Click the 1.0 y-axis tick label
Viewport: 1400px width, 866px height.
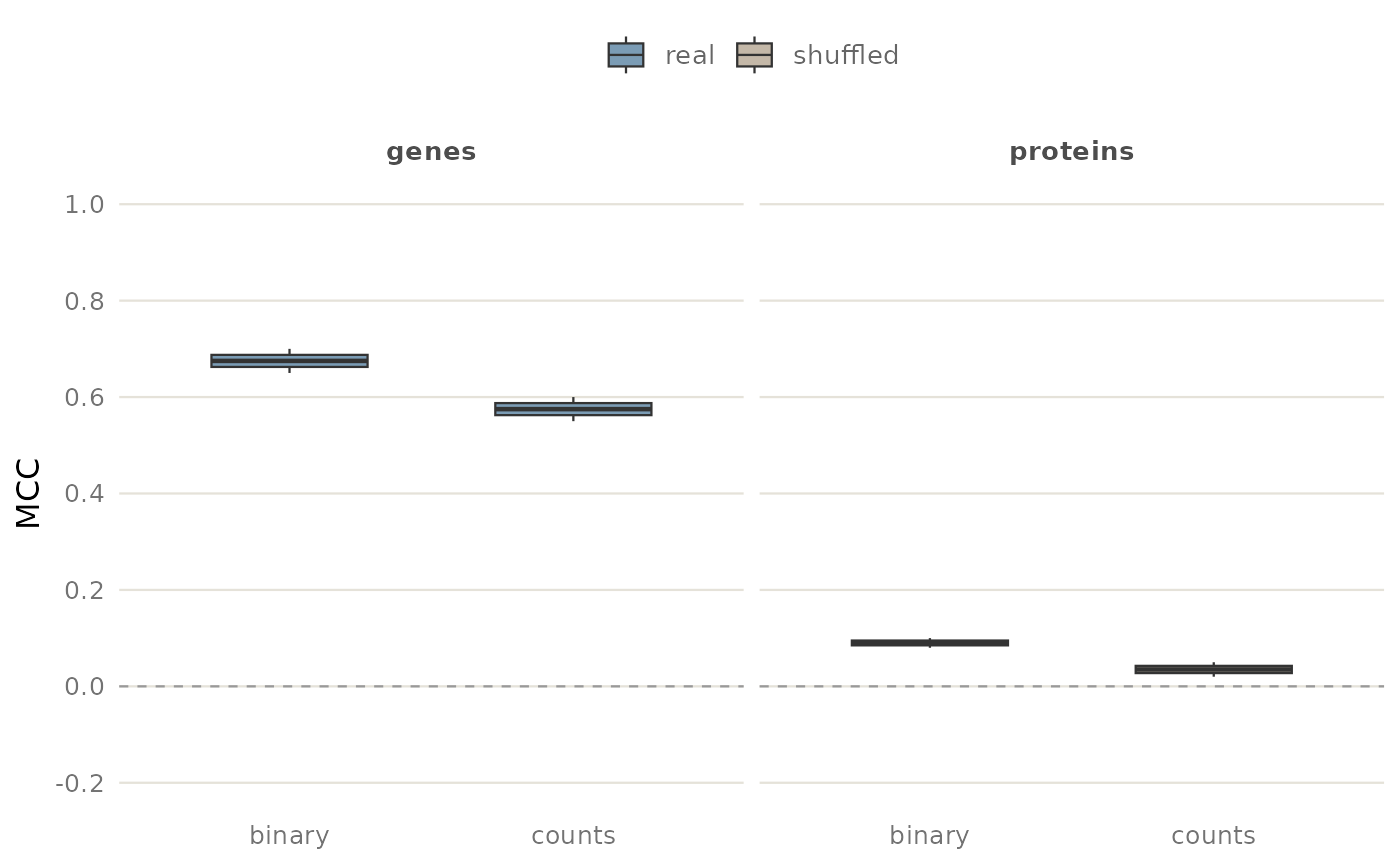[x=83, y=205]
